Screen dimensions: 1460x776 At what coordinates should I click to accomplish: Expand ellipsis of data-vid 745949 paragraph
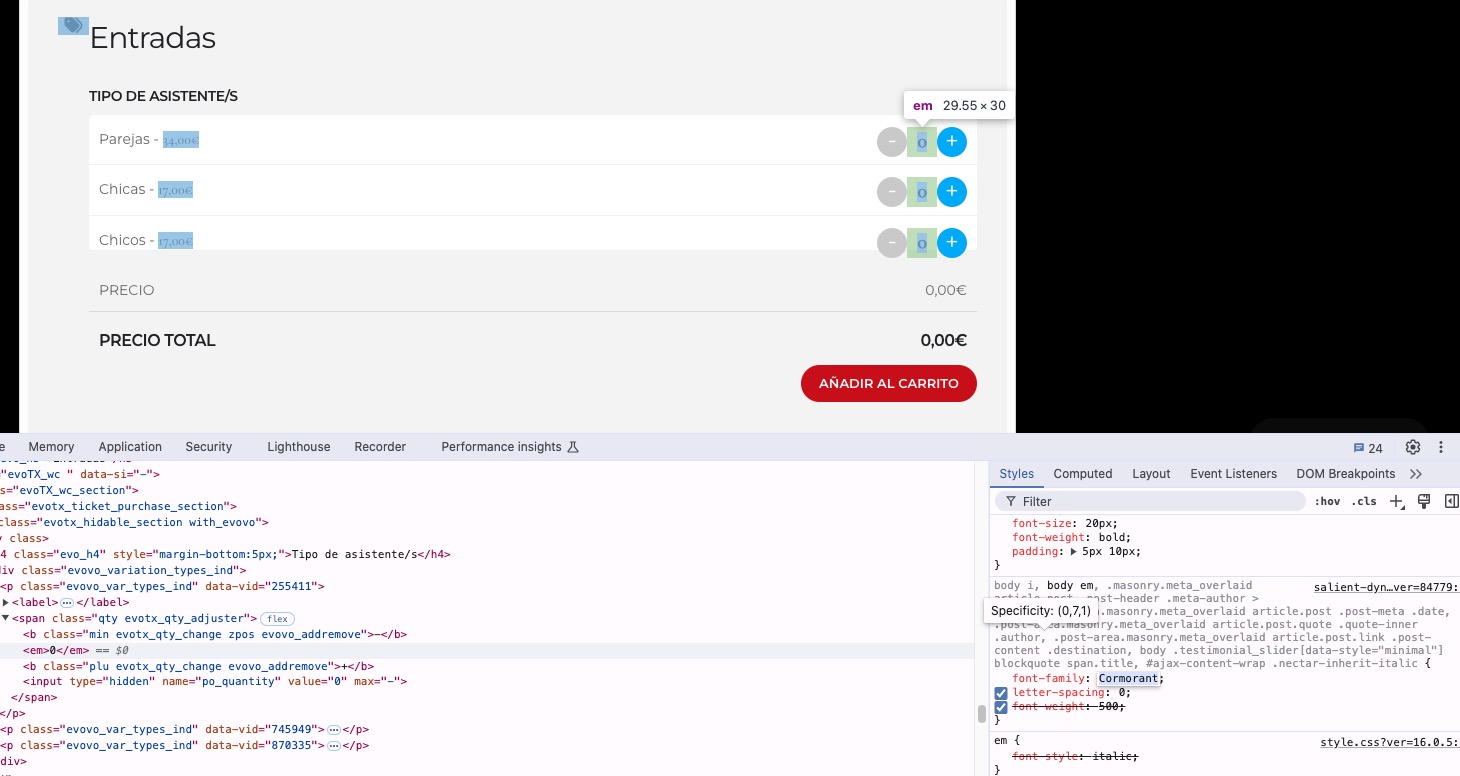334,730
